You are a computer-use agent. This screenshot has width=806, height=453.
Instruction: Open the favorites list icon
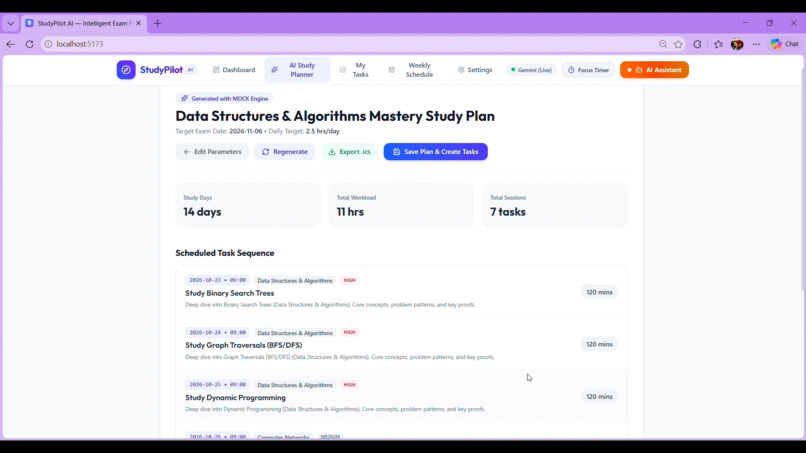[718, 44]
